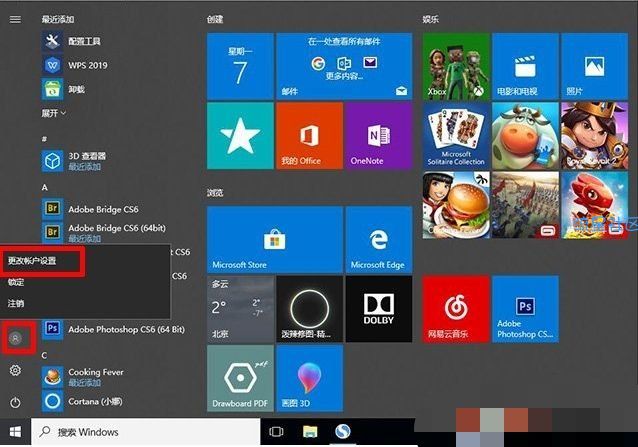Launch WPS 2019 from recently added
The image size is (638, 447).
[x=87, y=65]
